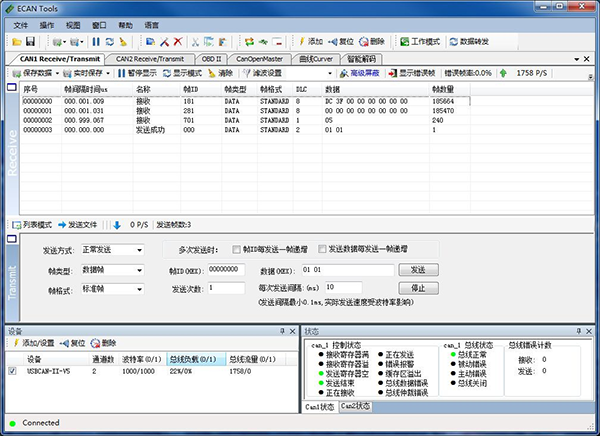Enable 发送数据每发送一帧递增 checkbox
Image resolution: width=600 pixels, height=436 pixels.
point(324,249)
